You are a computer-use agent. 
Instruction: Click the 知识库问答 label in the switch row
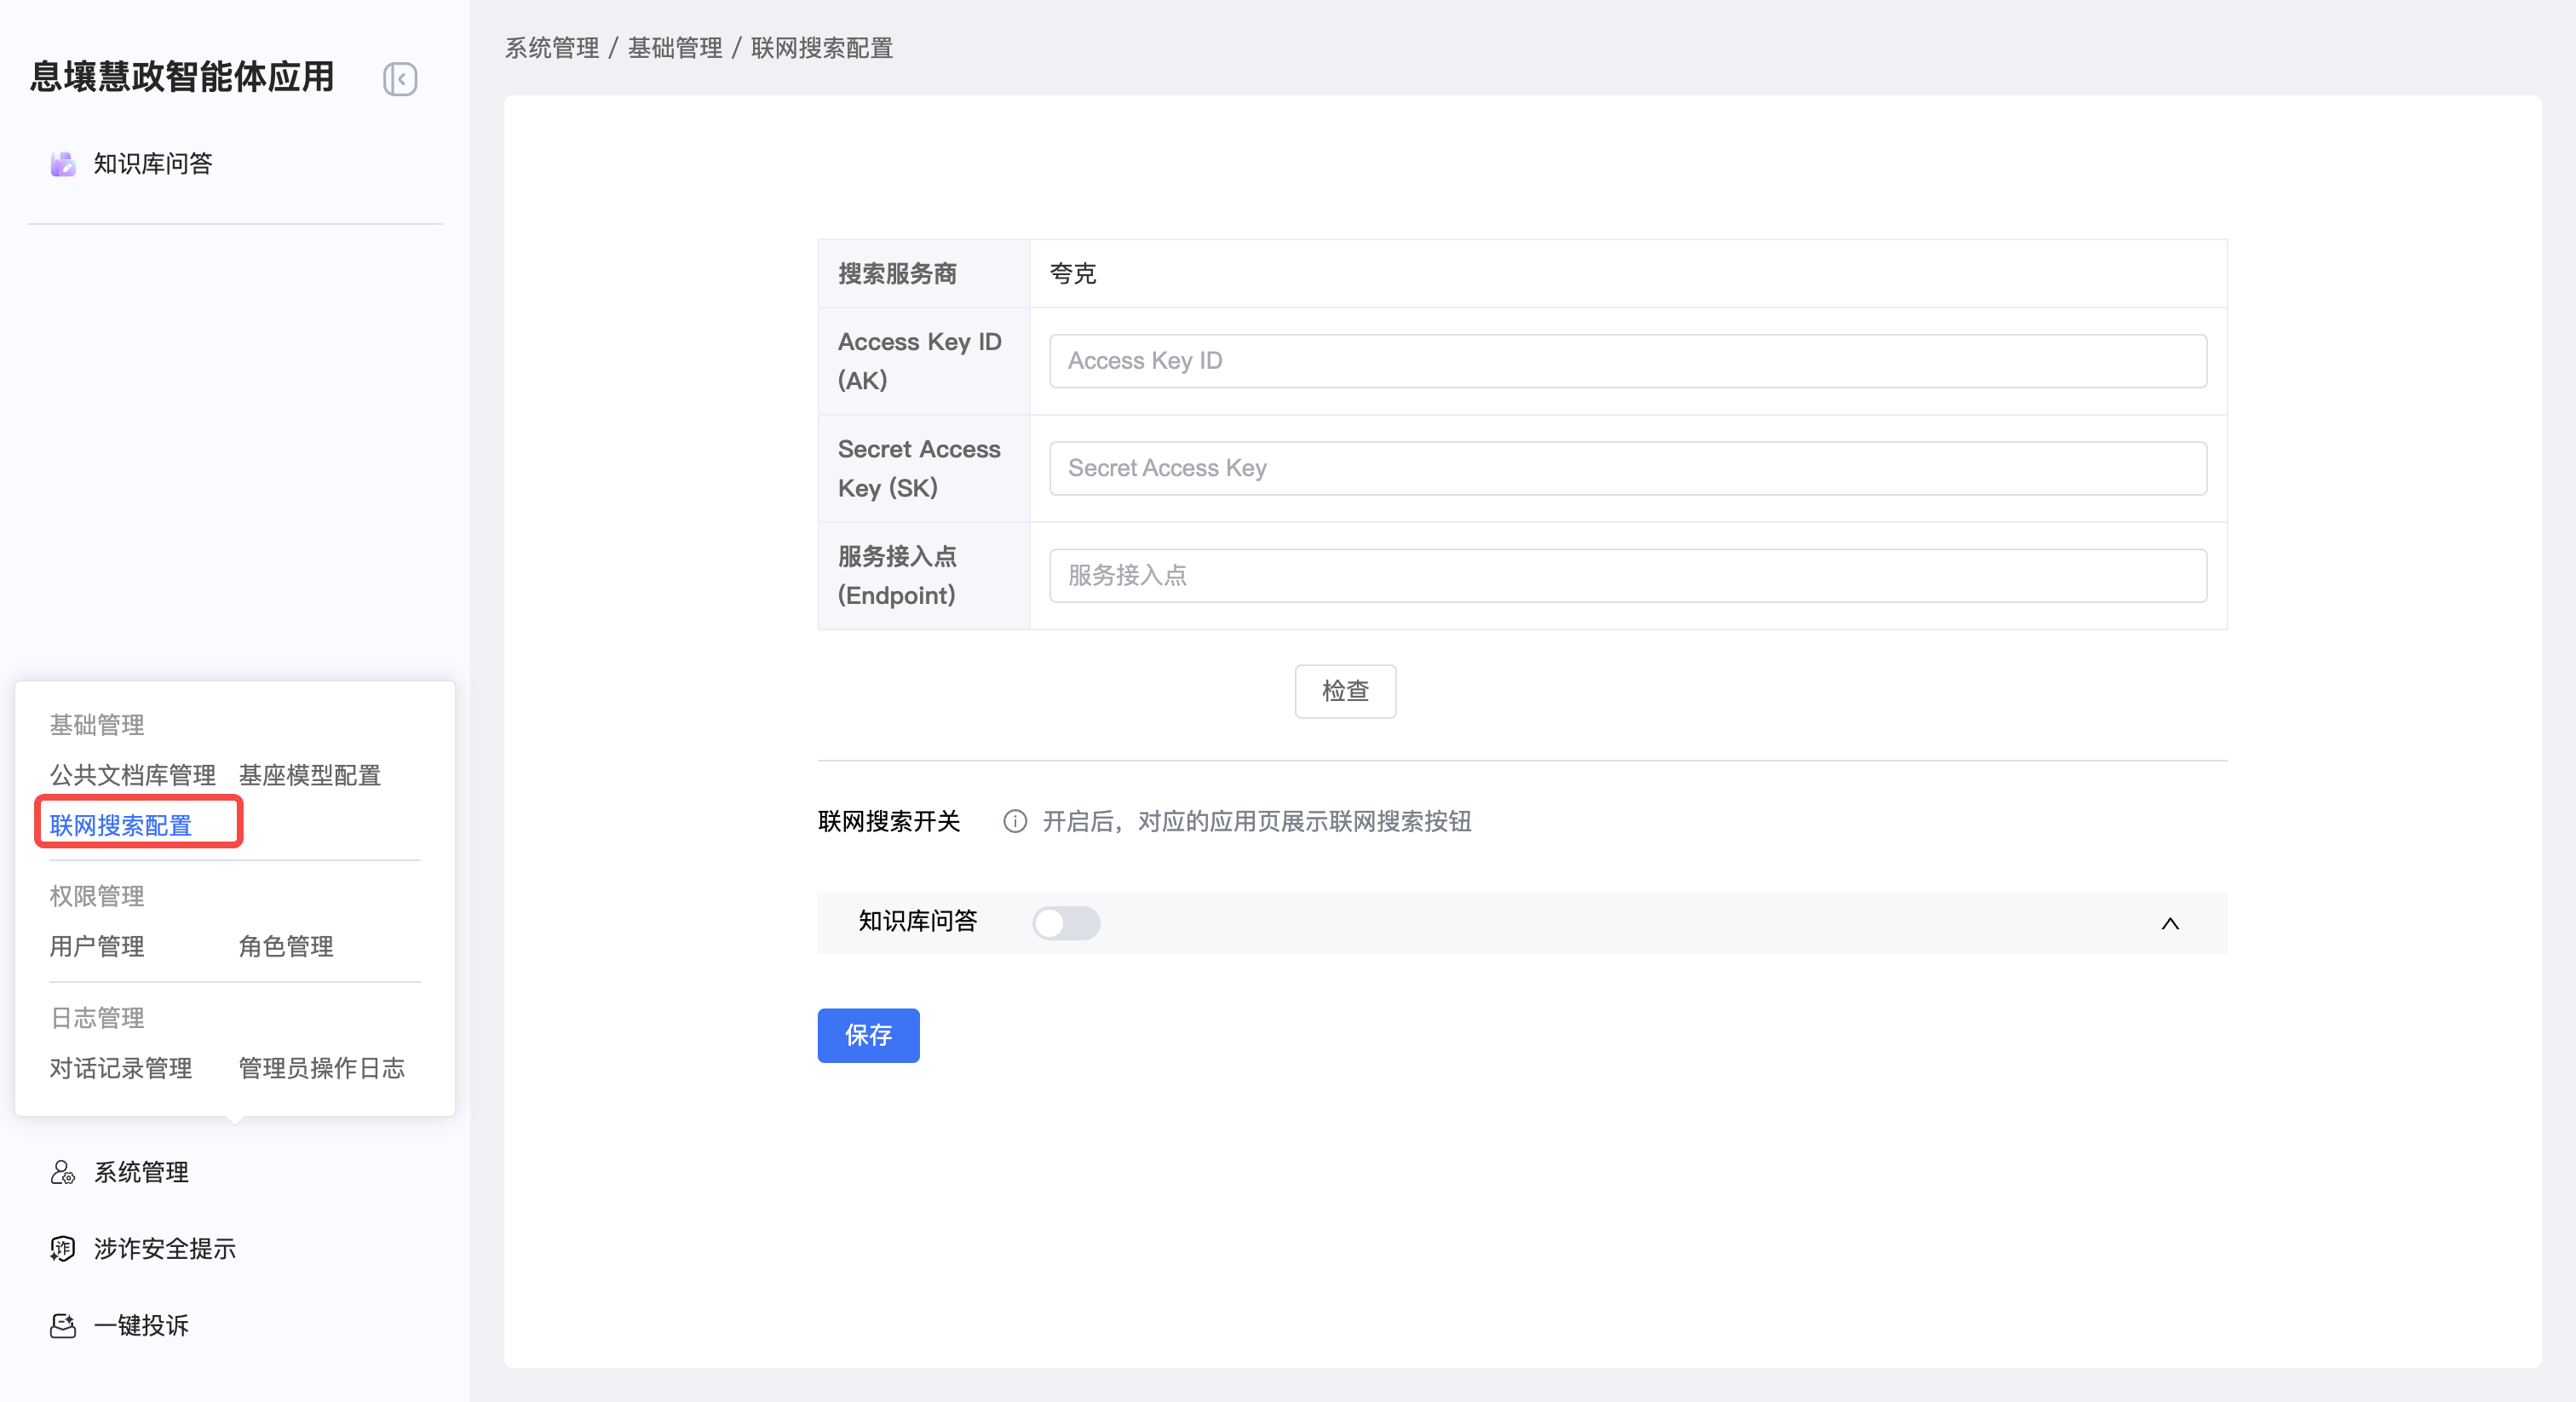[x=917, y=921]
